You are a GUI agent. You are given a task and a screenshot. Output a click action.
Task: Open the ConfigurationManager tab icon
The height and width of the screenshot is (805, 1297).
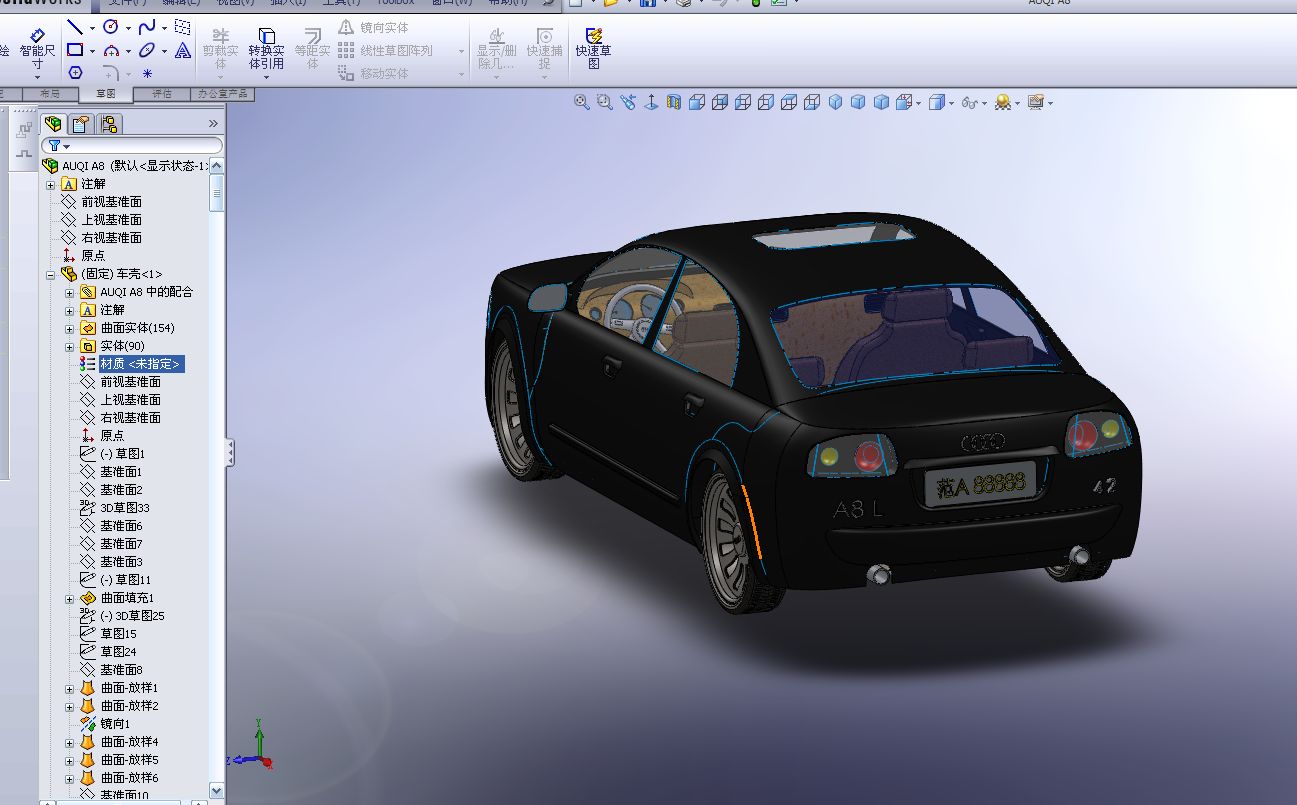click(x=109, y=124)
